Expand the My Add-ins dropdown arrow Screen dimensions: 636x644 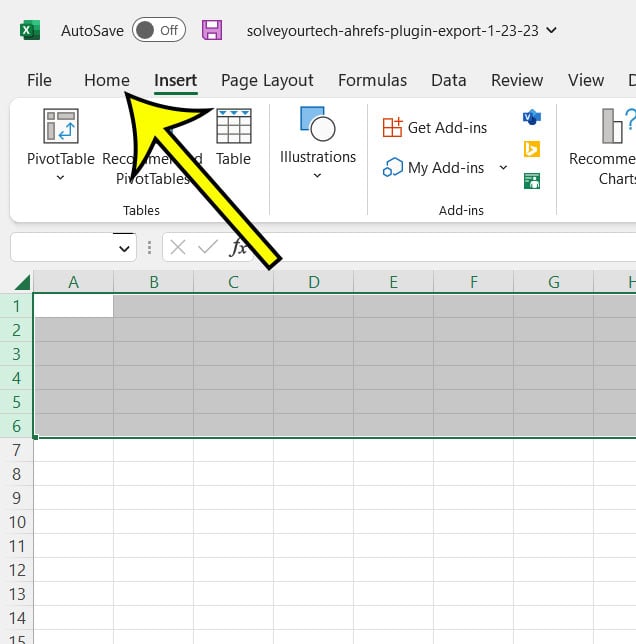point(503,167)
